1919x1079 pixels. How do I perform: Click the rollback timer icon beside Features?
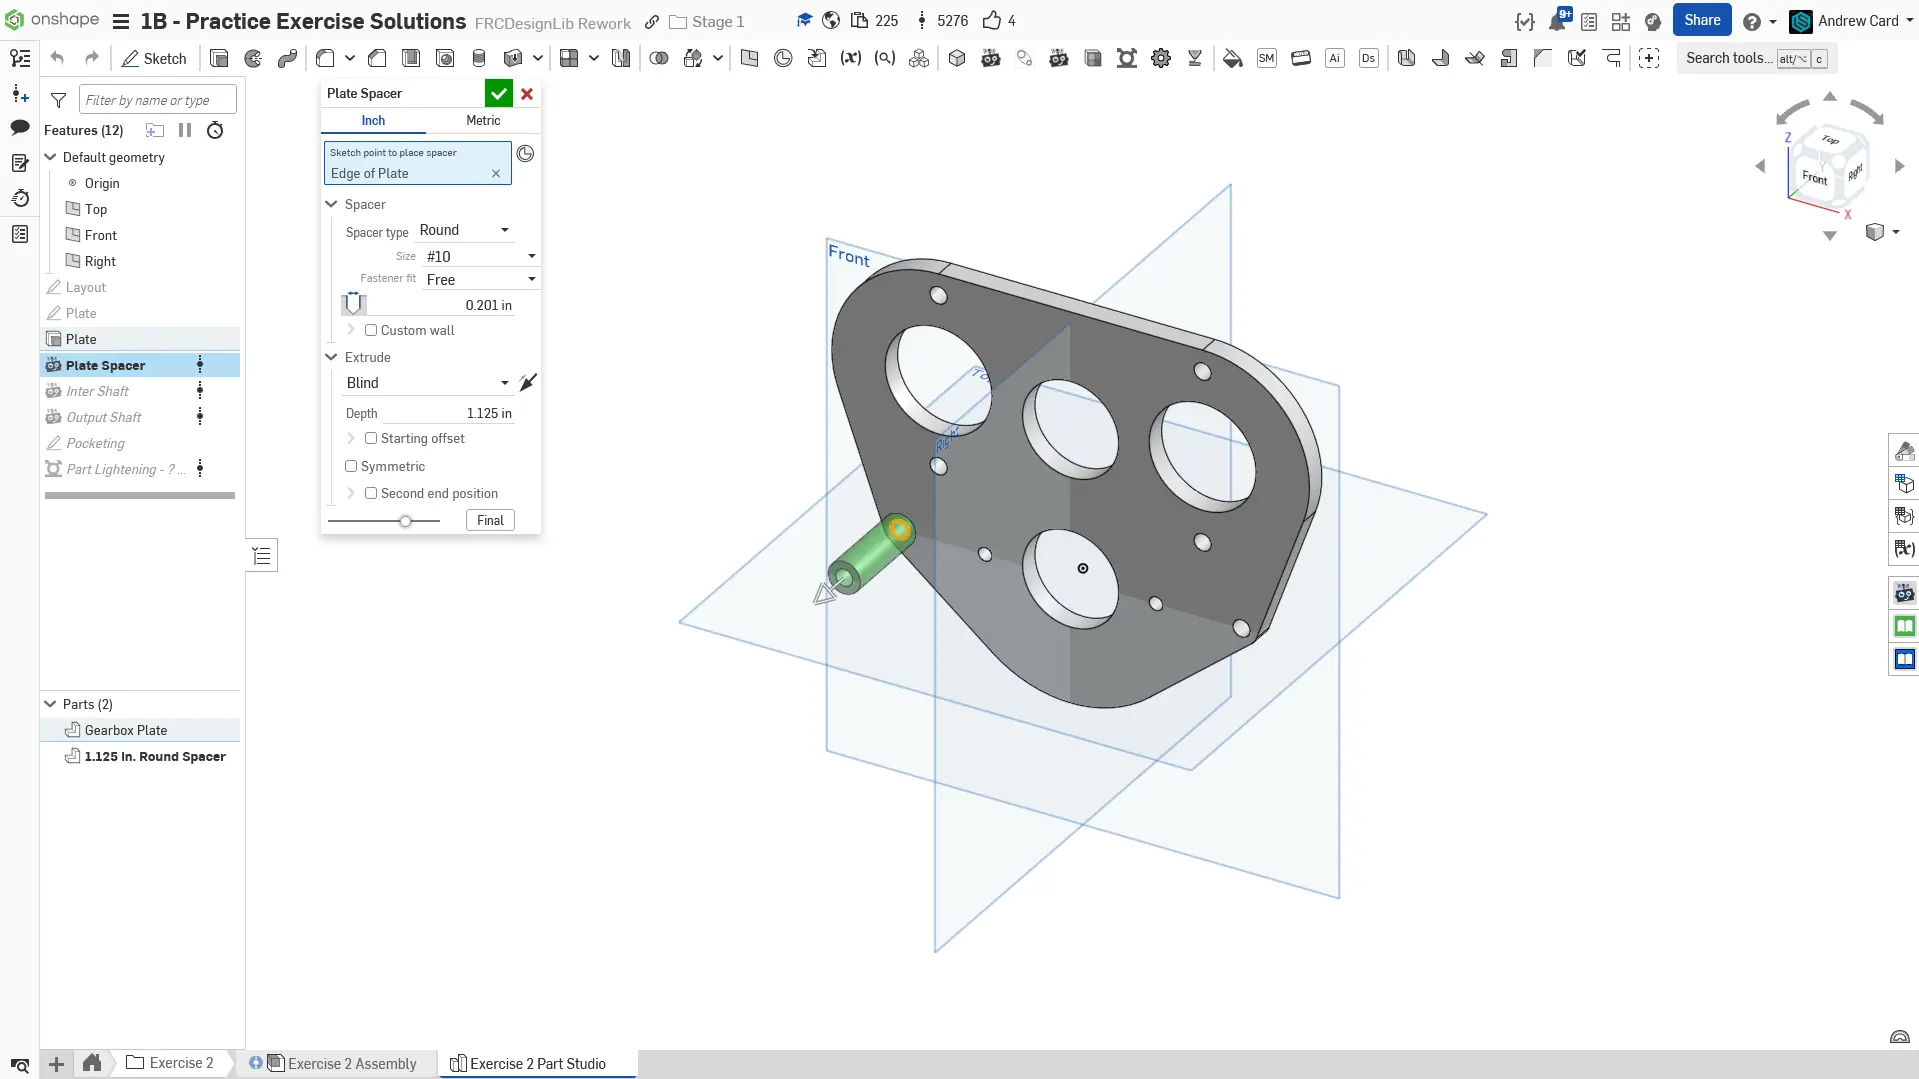point(215,131)
